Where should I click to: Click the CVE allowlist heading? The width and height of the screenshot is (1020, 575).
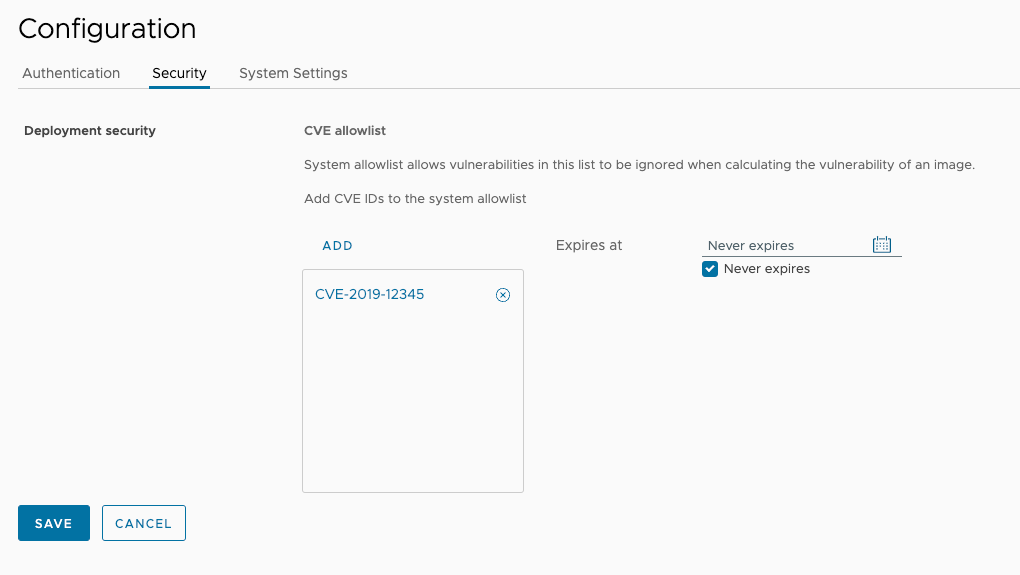(x=345, y=131)
